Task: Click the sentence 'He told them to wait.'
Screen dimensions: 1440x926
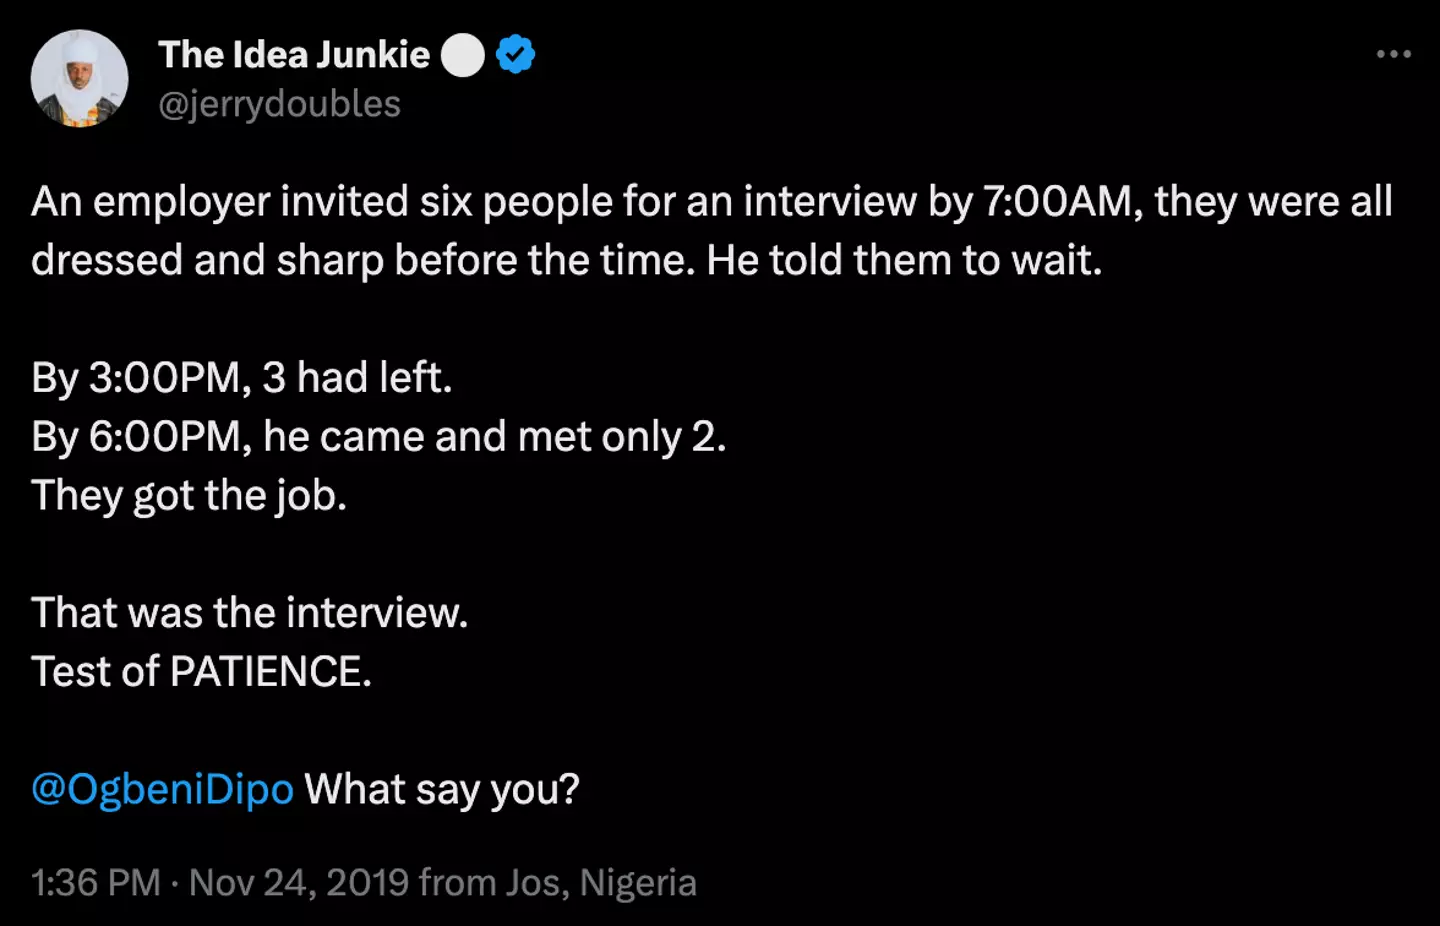Action: pos(904,261)
